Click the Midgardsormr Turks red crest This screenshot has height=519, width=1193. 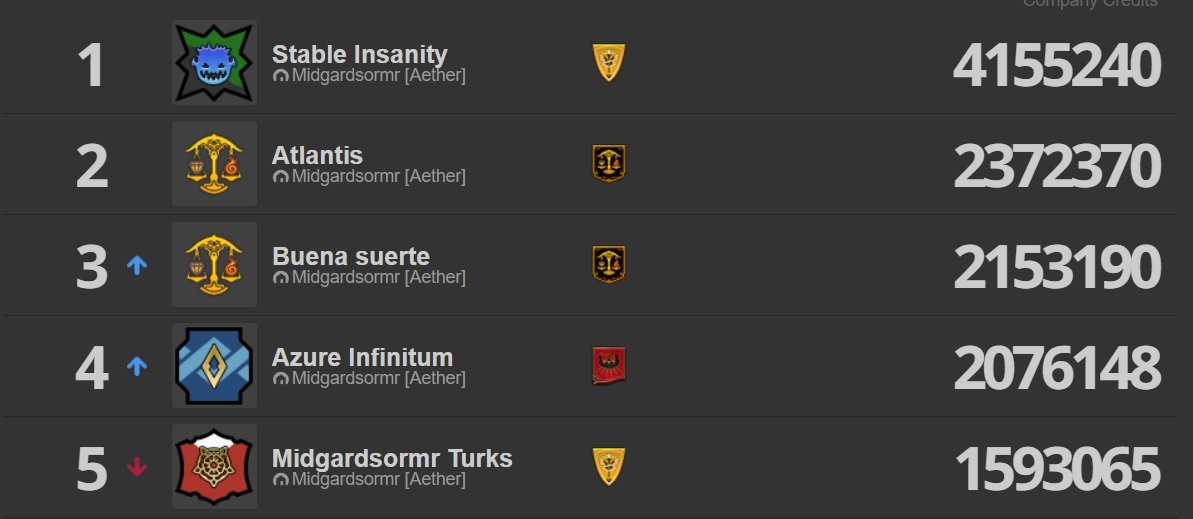pos(215,466)
